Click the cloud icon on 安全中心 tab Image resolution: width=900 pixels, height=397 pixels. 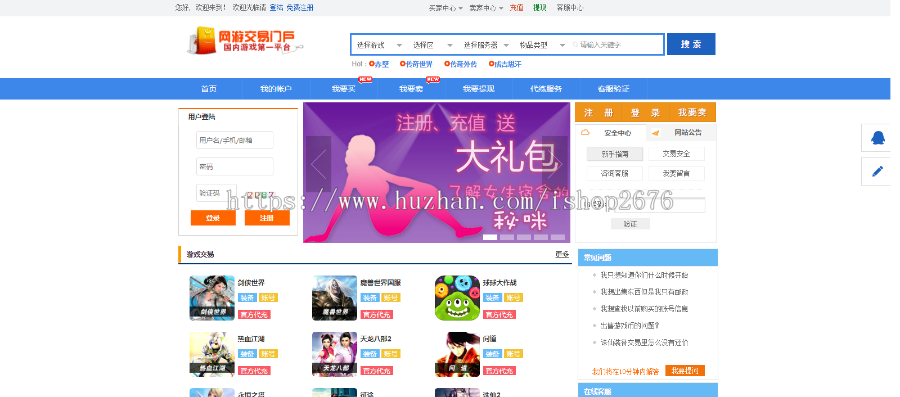[x=585, y=132]
